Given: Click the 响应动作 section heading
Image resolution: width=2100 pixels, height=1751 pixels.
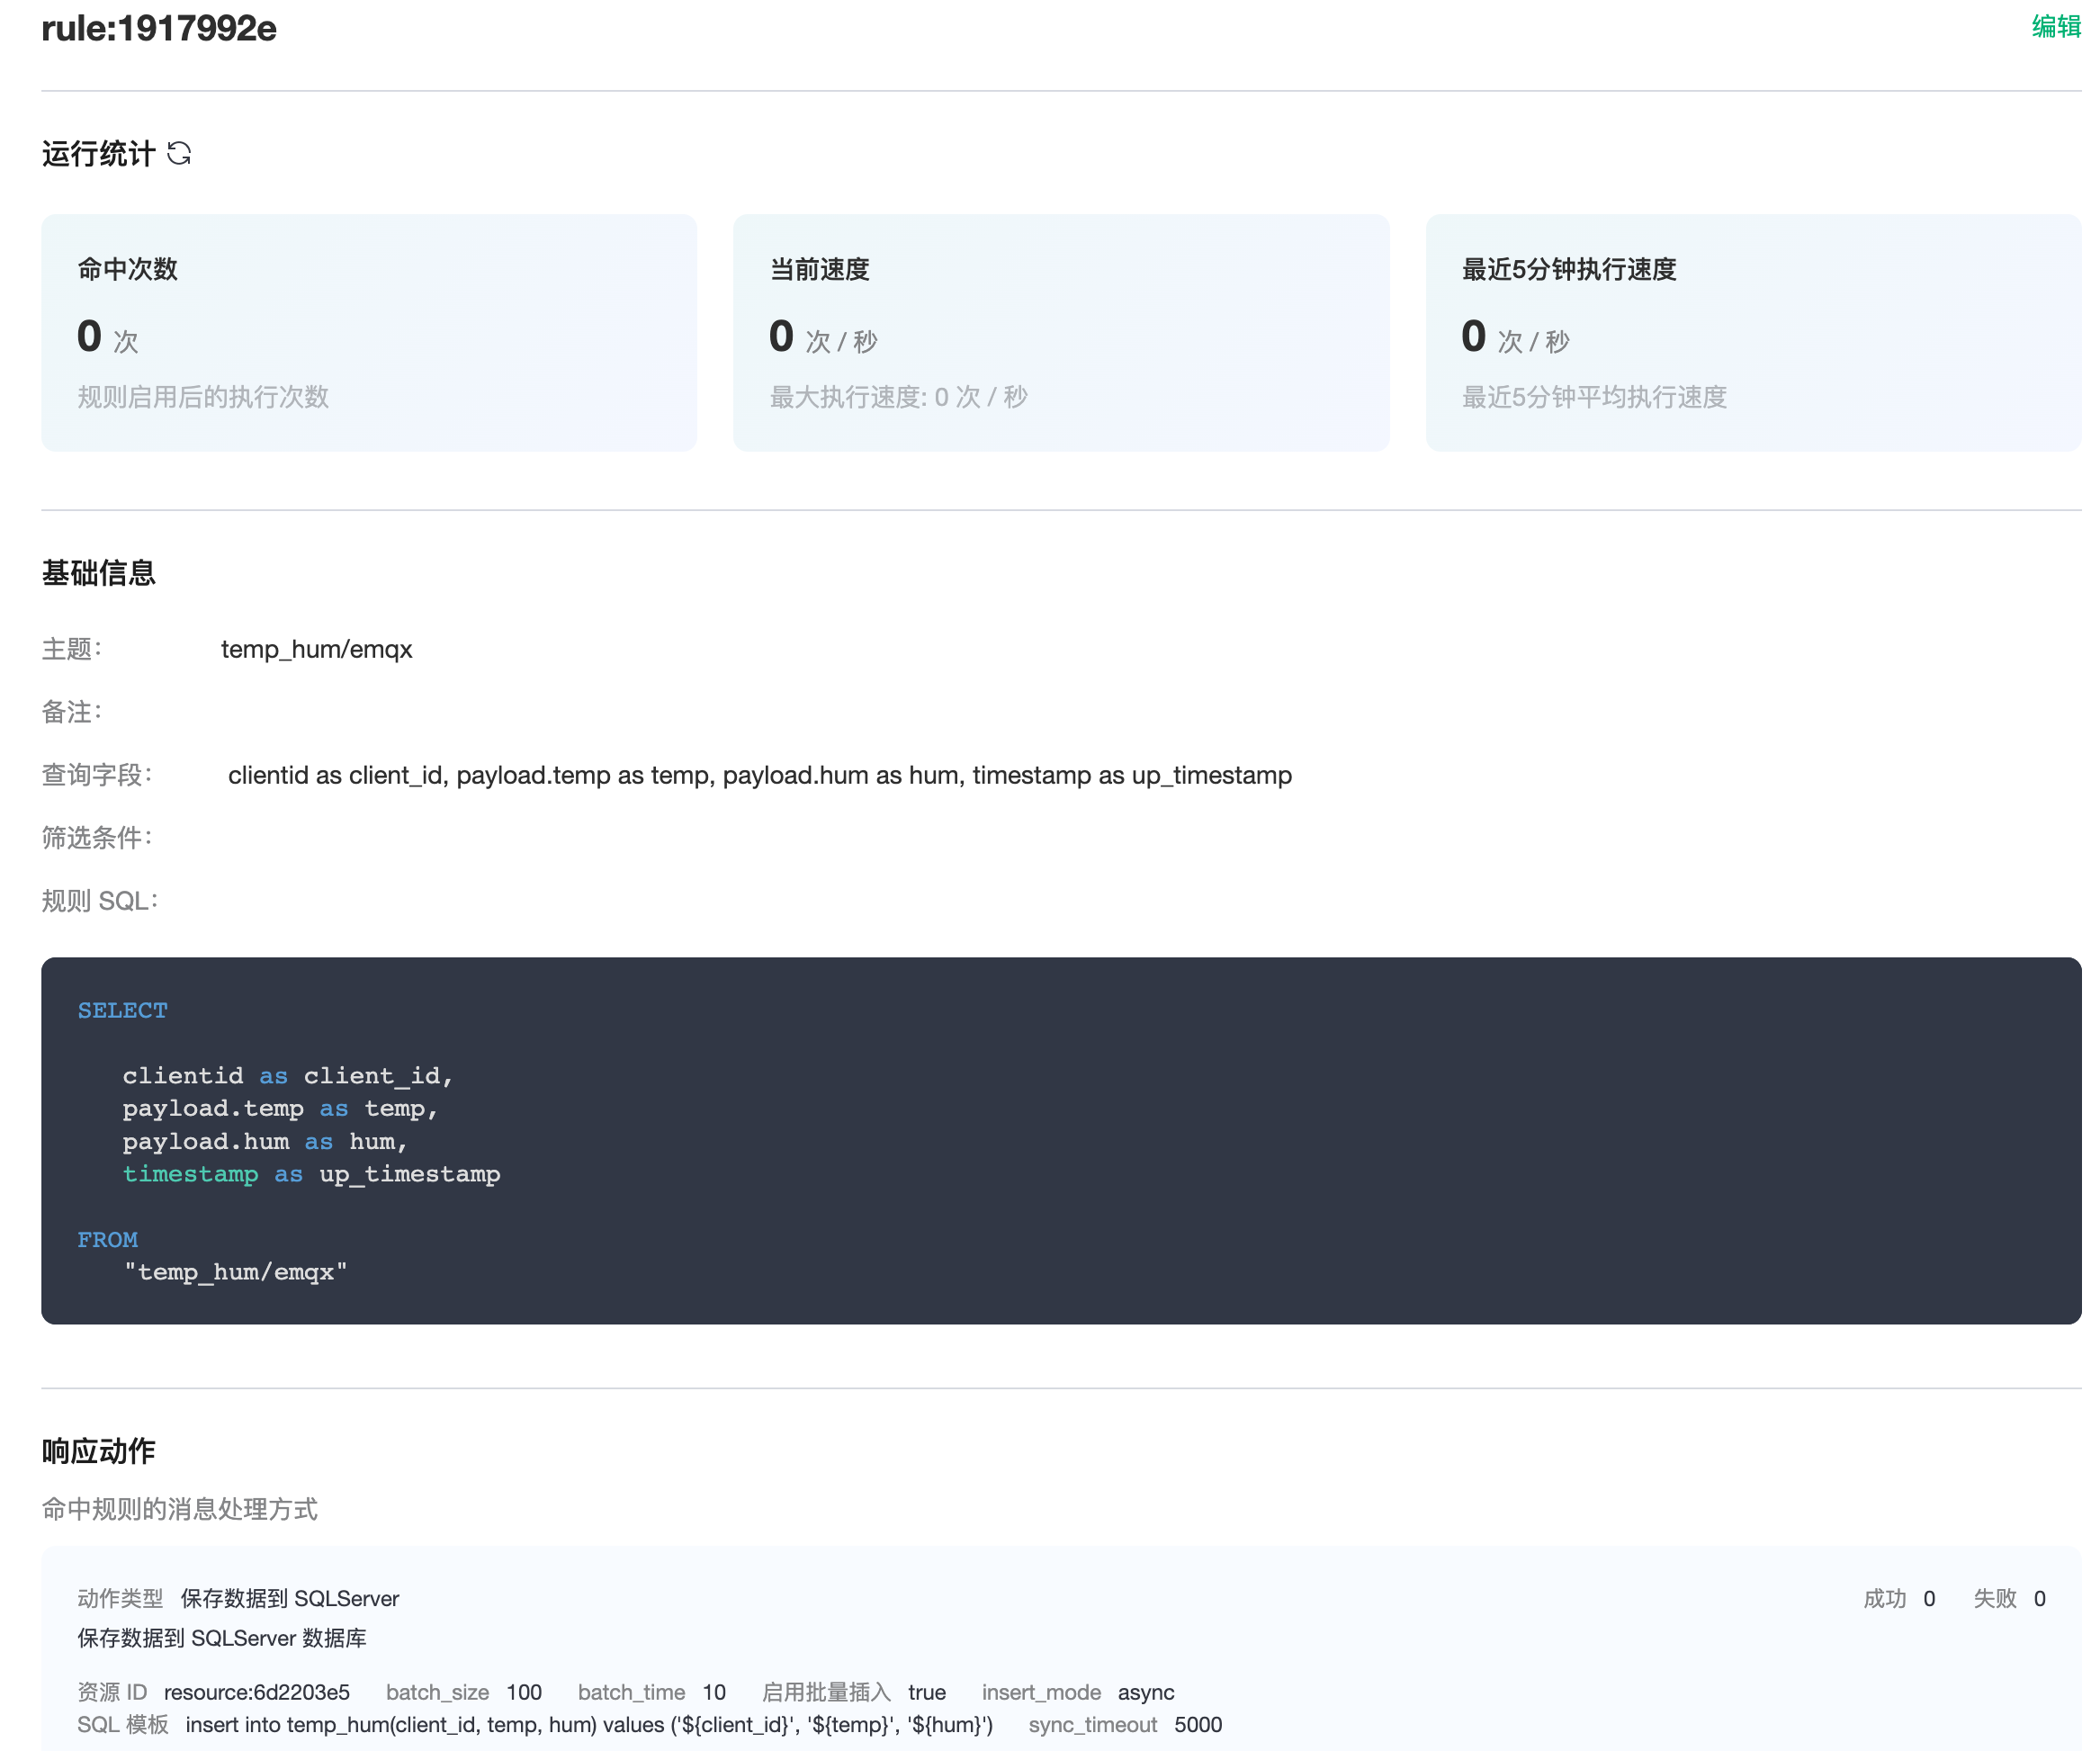Looking at the screenshot, I should [98, 1451].
